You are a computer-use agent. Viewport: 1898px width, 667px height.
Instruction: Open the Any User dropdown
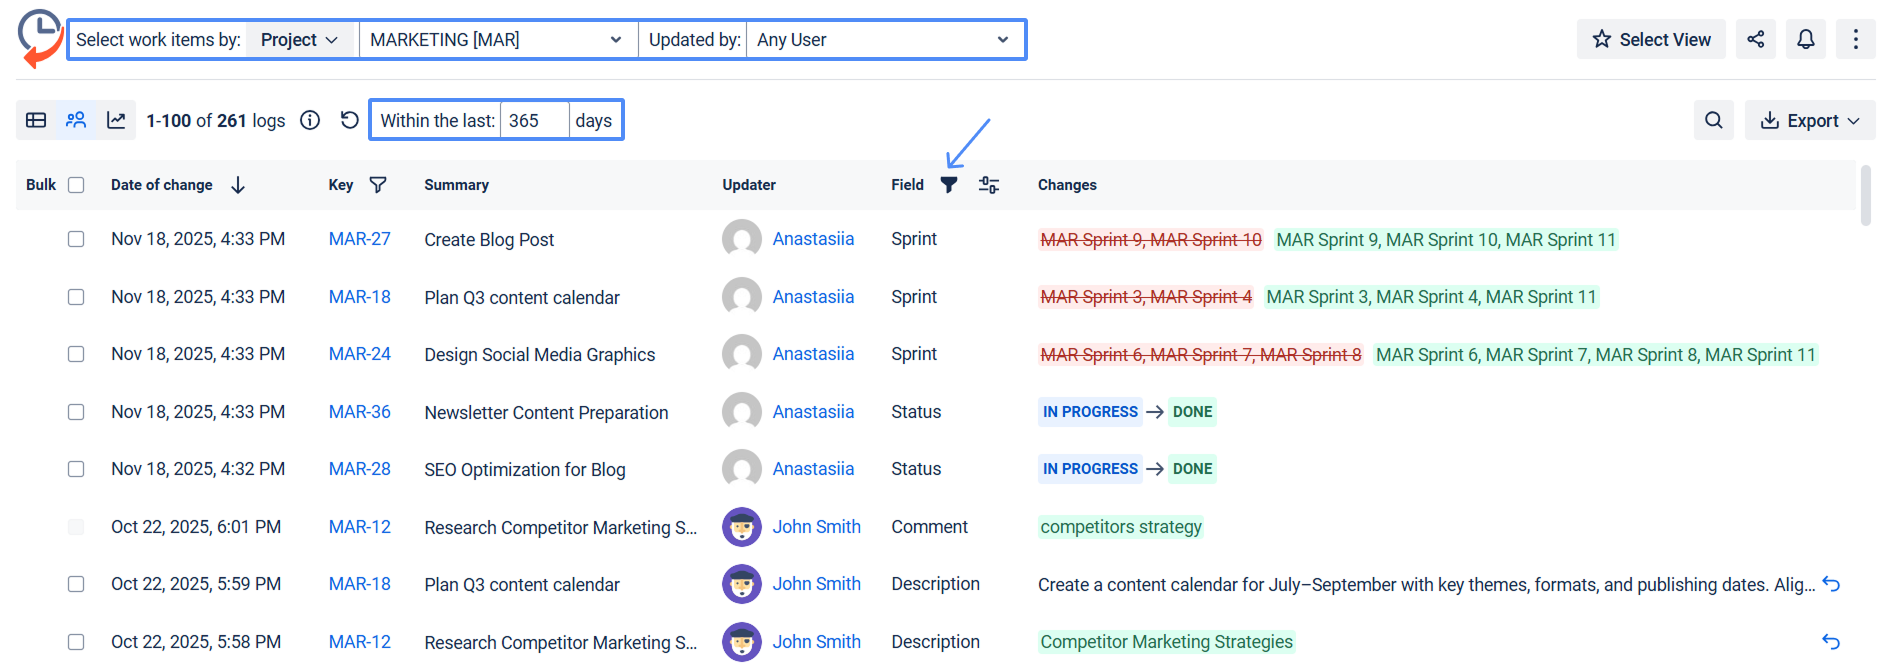(883, 40)
